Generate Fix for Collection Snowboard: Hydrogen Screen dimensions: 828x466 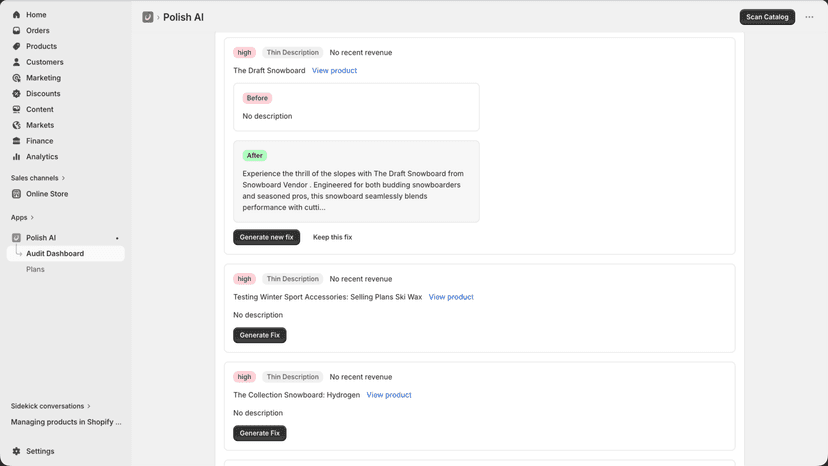click(x=259, y=433)
